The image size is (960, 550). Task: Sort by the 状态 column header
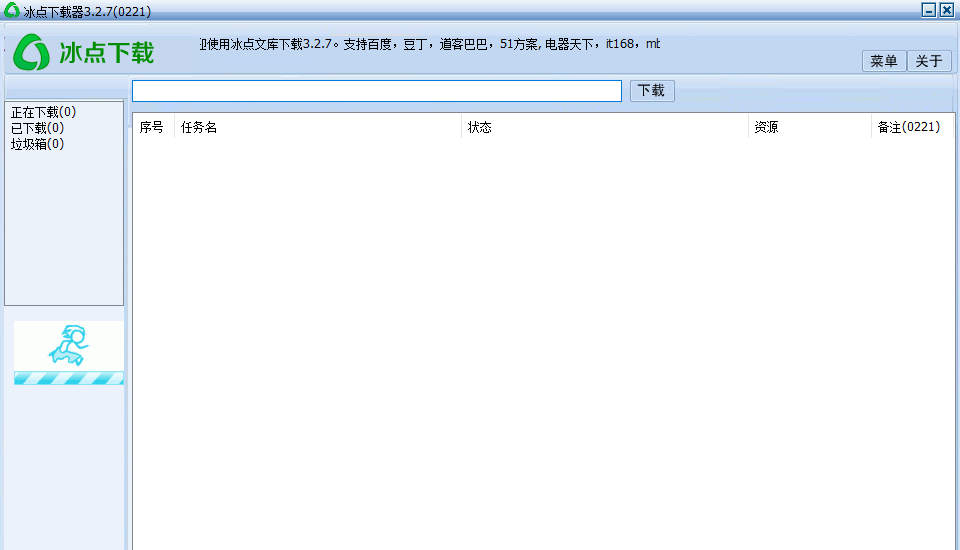(480, 127)
